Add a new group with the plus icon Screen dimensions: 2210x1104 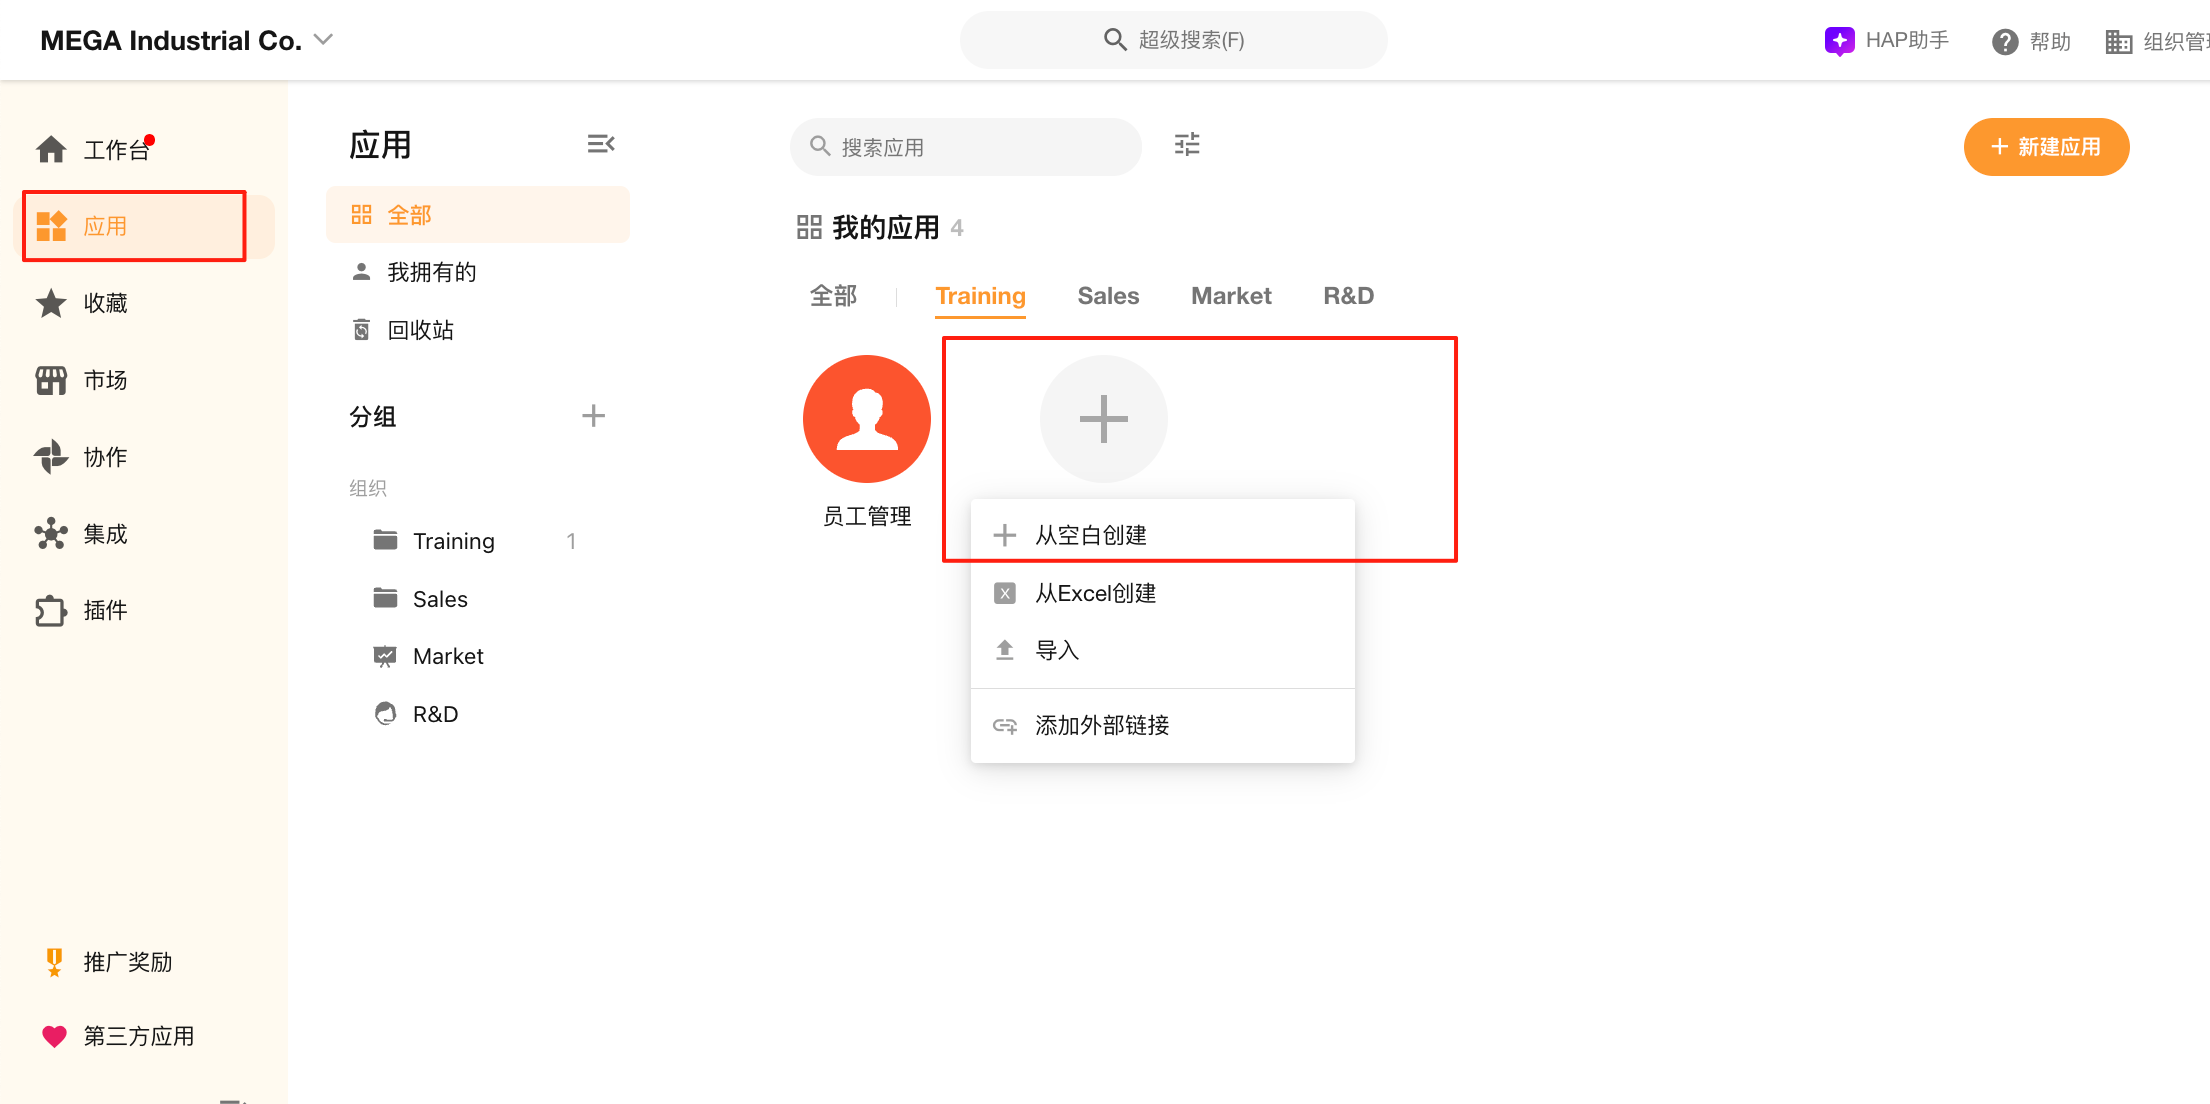tap(593, 415)
